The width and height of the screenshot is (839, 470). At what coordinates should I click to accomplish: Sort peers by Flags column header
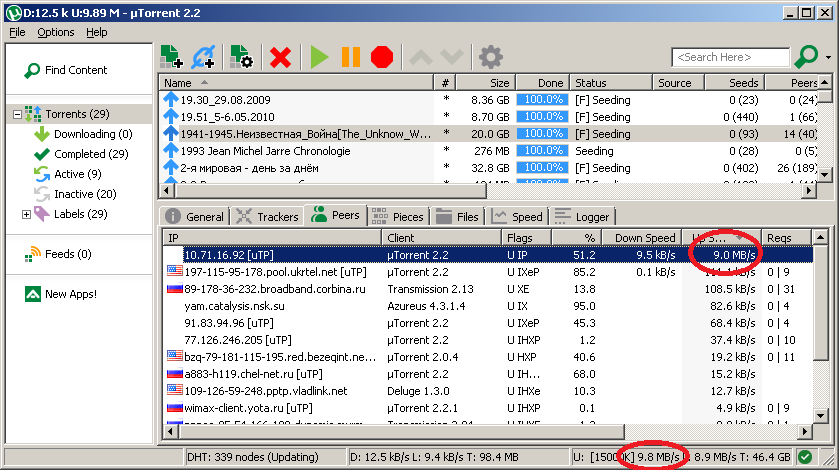click(x=527, y=238)
